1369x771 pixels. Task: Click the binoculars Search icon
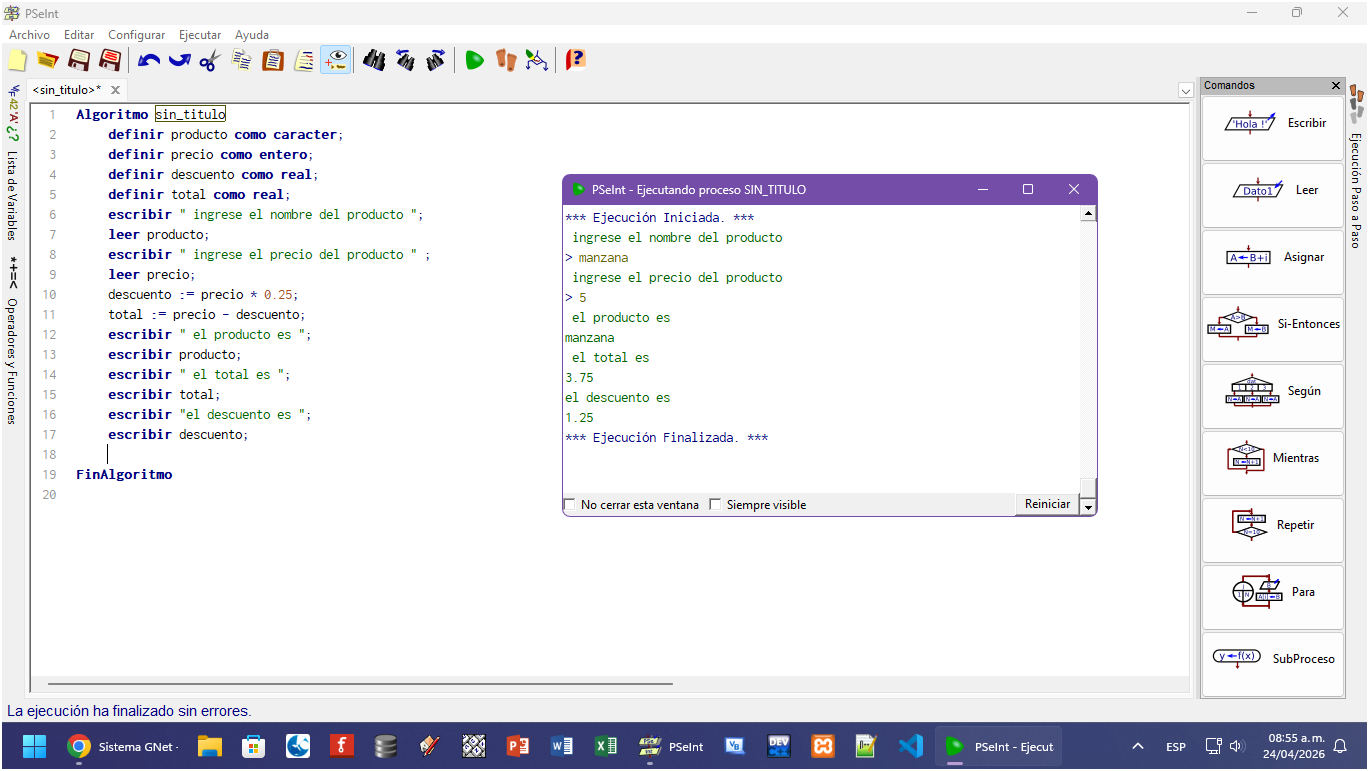click(374, 60)
